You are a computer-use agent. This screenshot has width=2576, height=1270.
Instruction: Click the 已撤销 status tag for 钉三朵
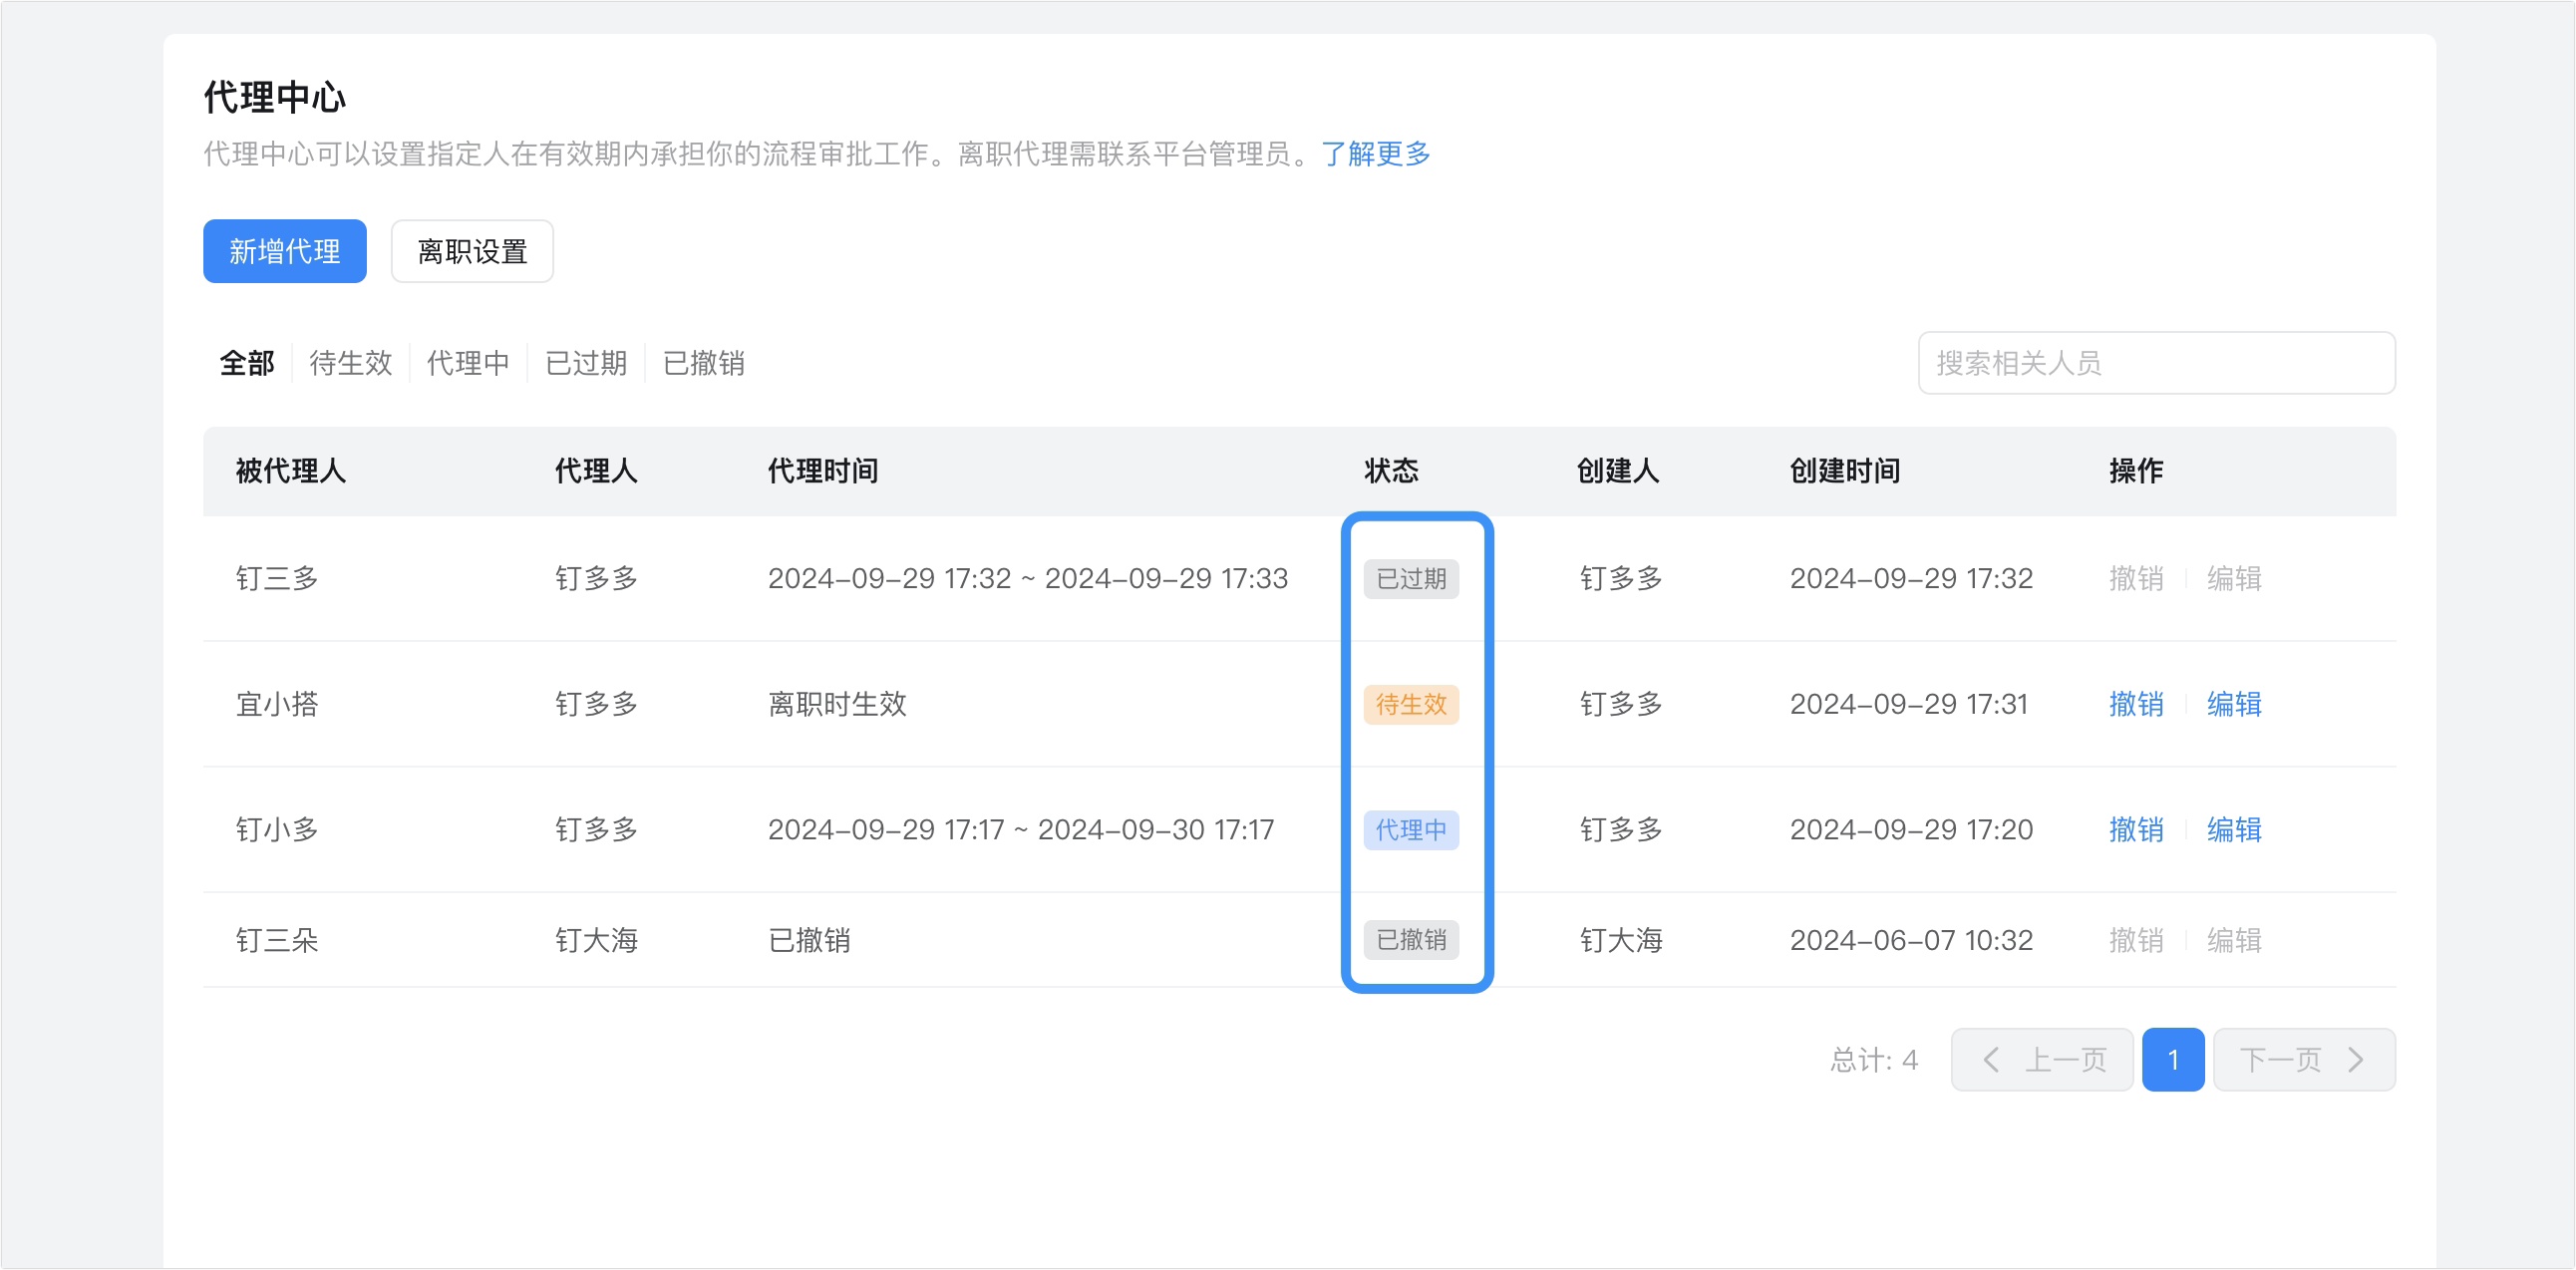[1411, 940]
